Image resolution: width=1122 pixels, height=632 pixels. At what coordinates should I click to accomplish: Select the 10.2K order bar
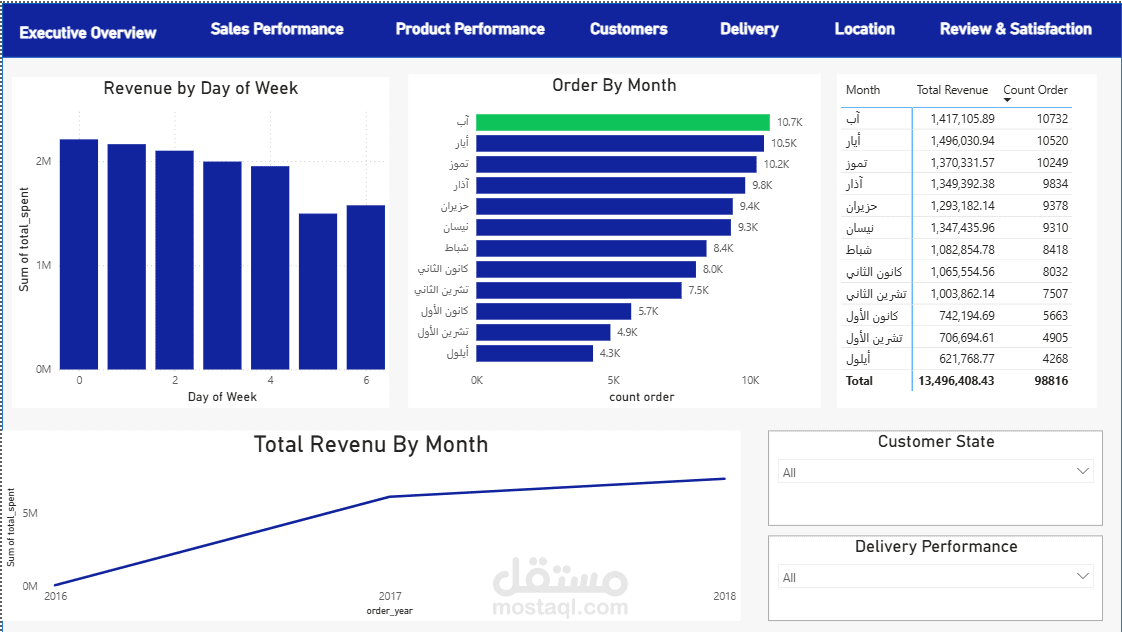[616, 164]
